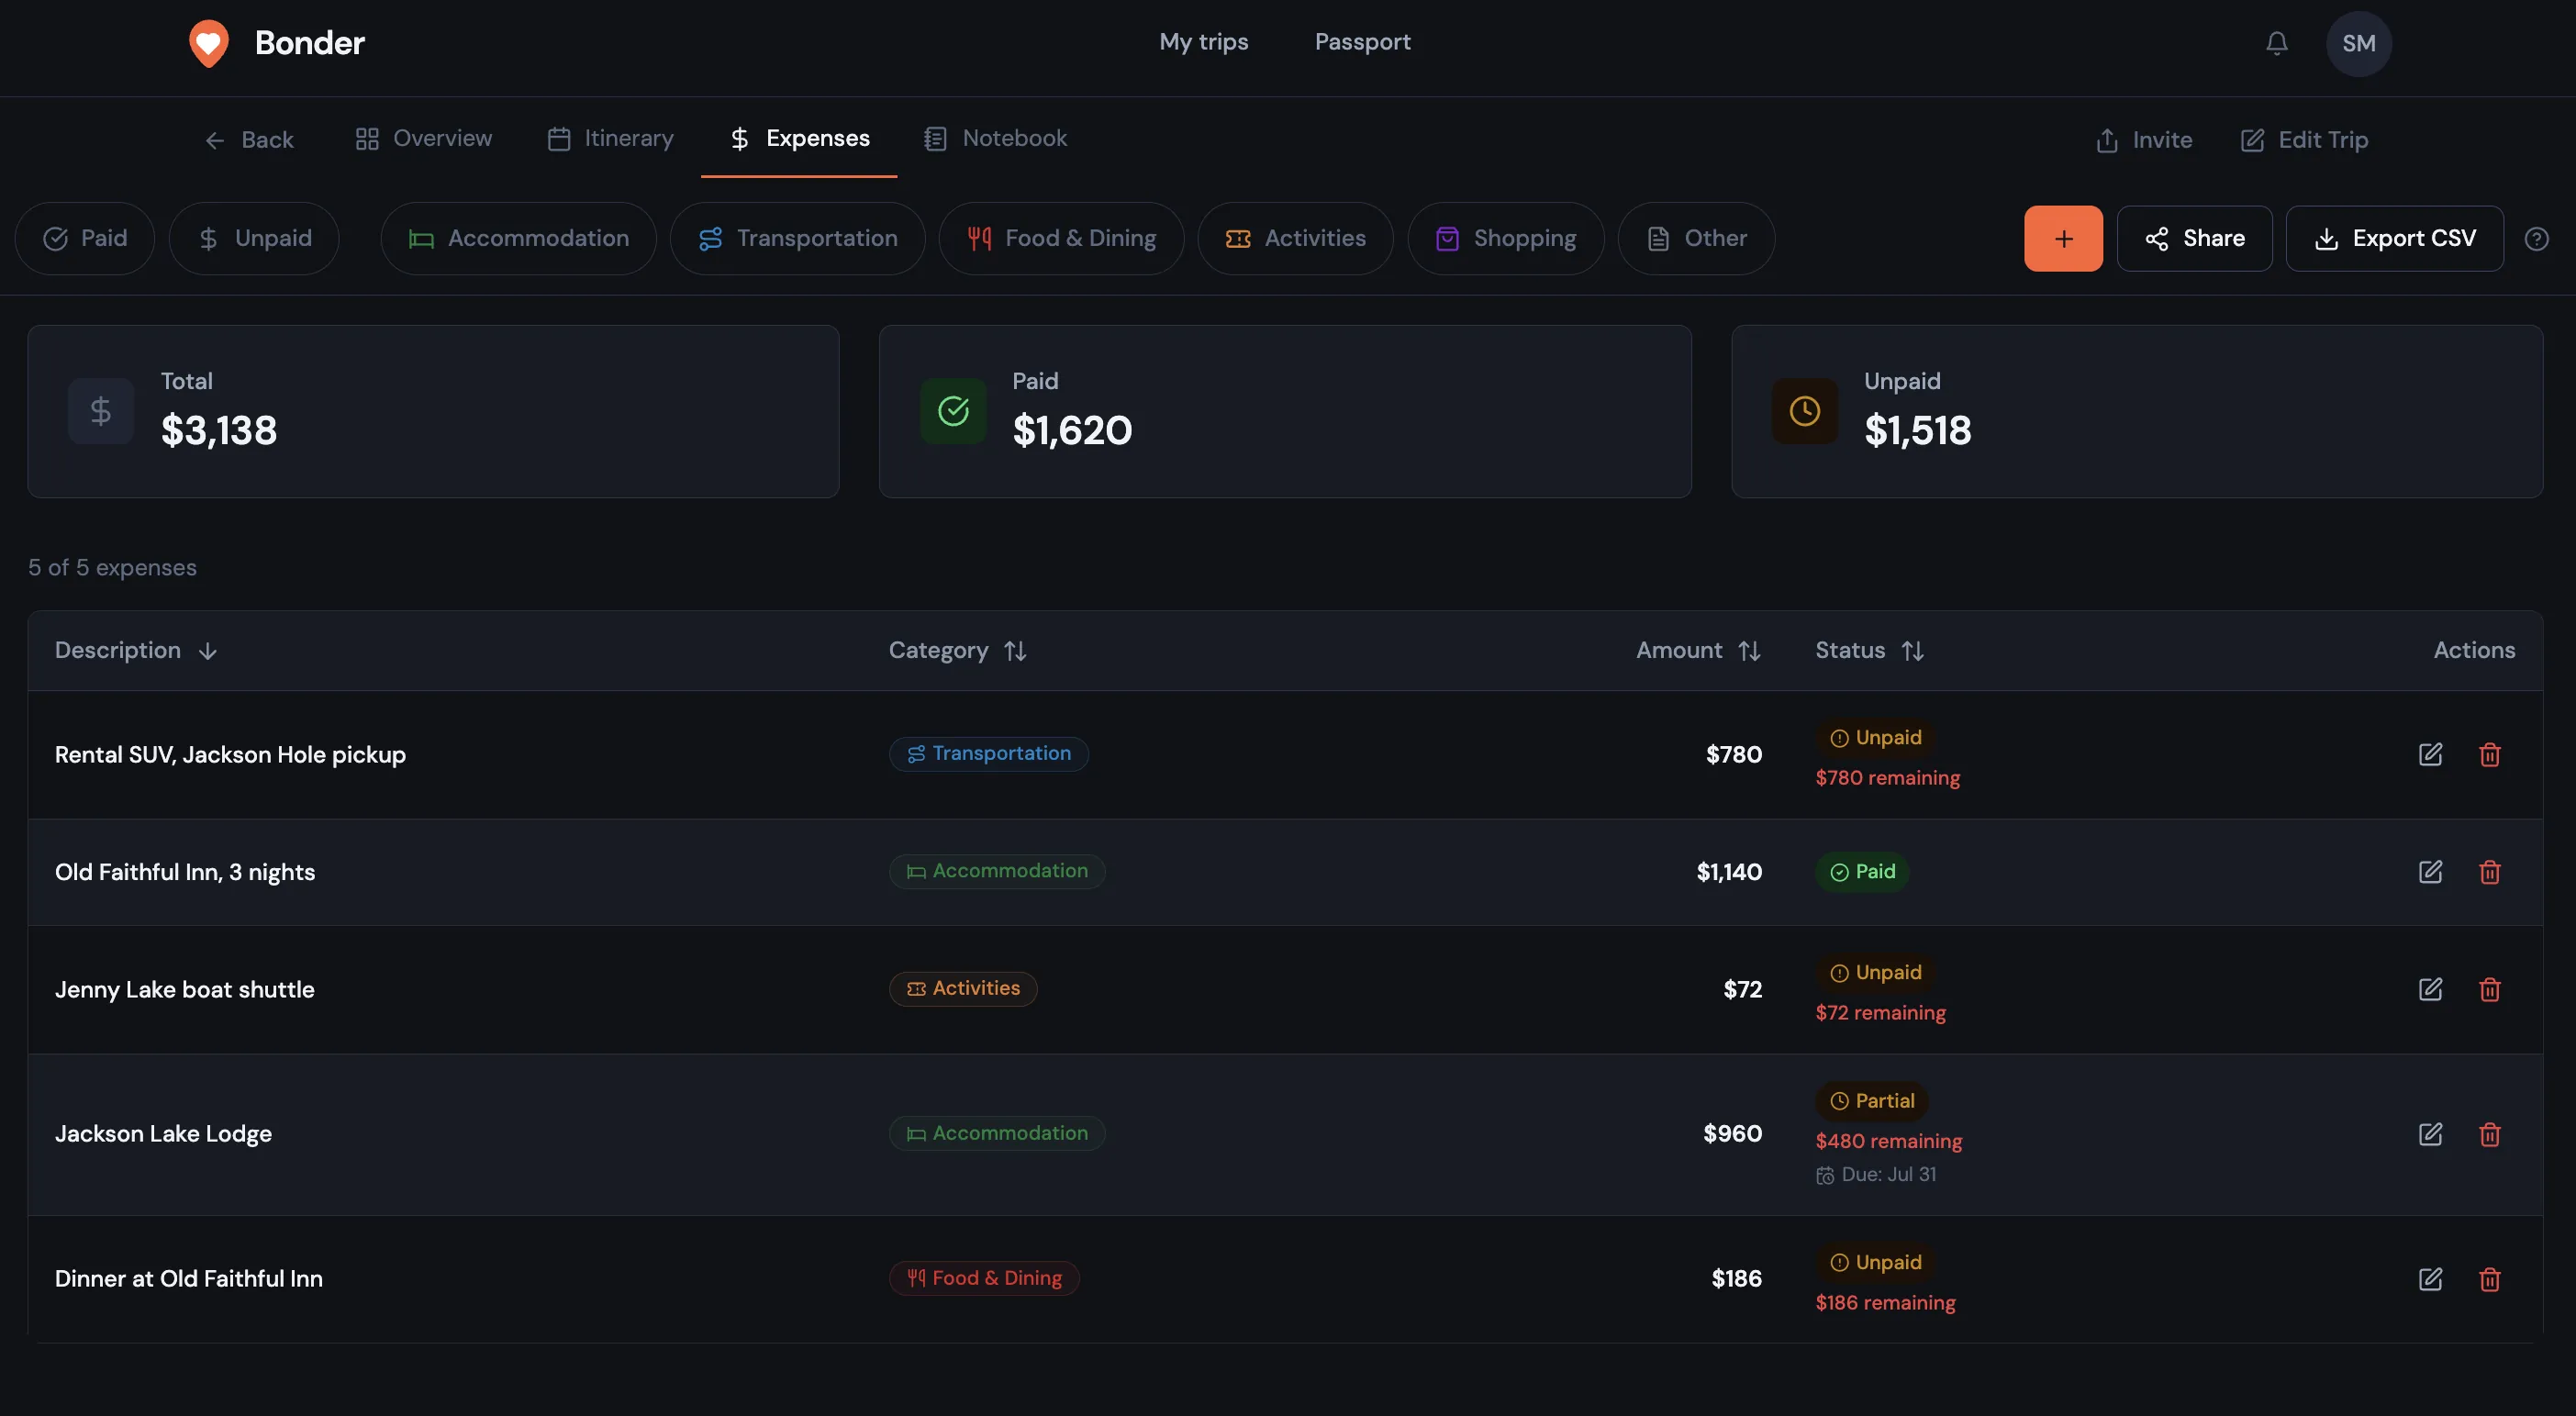Viewport: 2576px width, 1416px height.
Task: Click the Share button
Action: (2194, 238)
